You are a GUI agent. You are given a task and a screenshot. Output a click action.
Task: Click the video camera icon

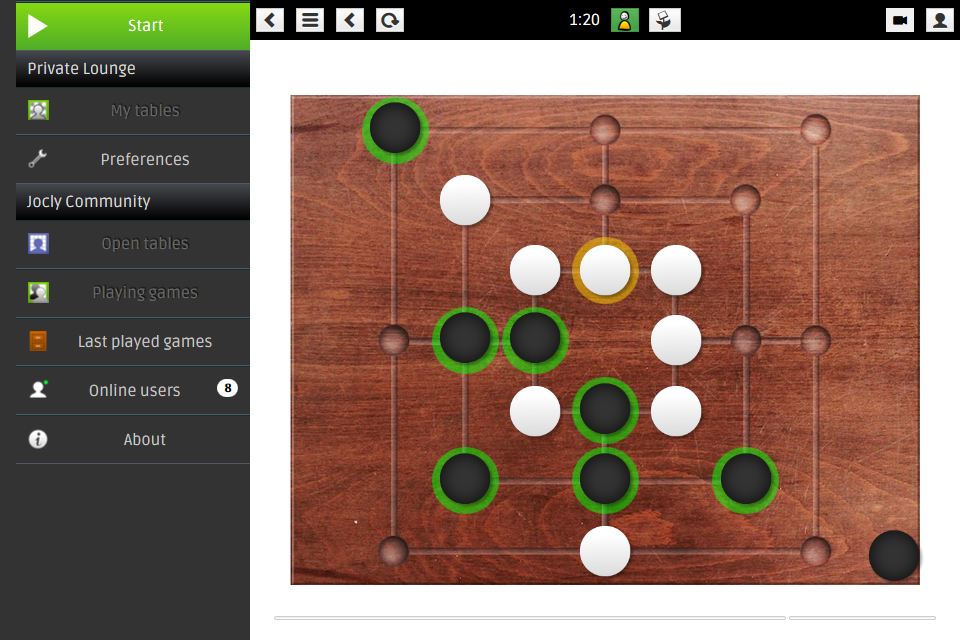[x=900, y=20]
